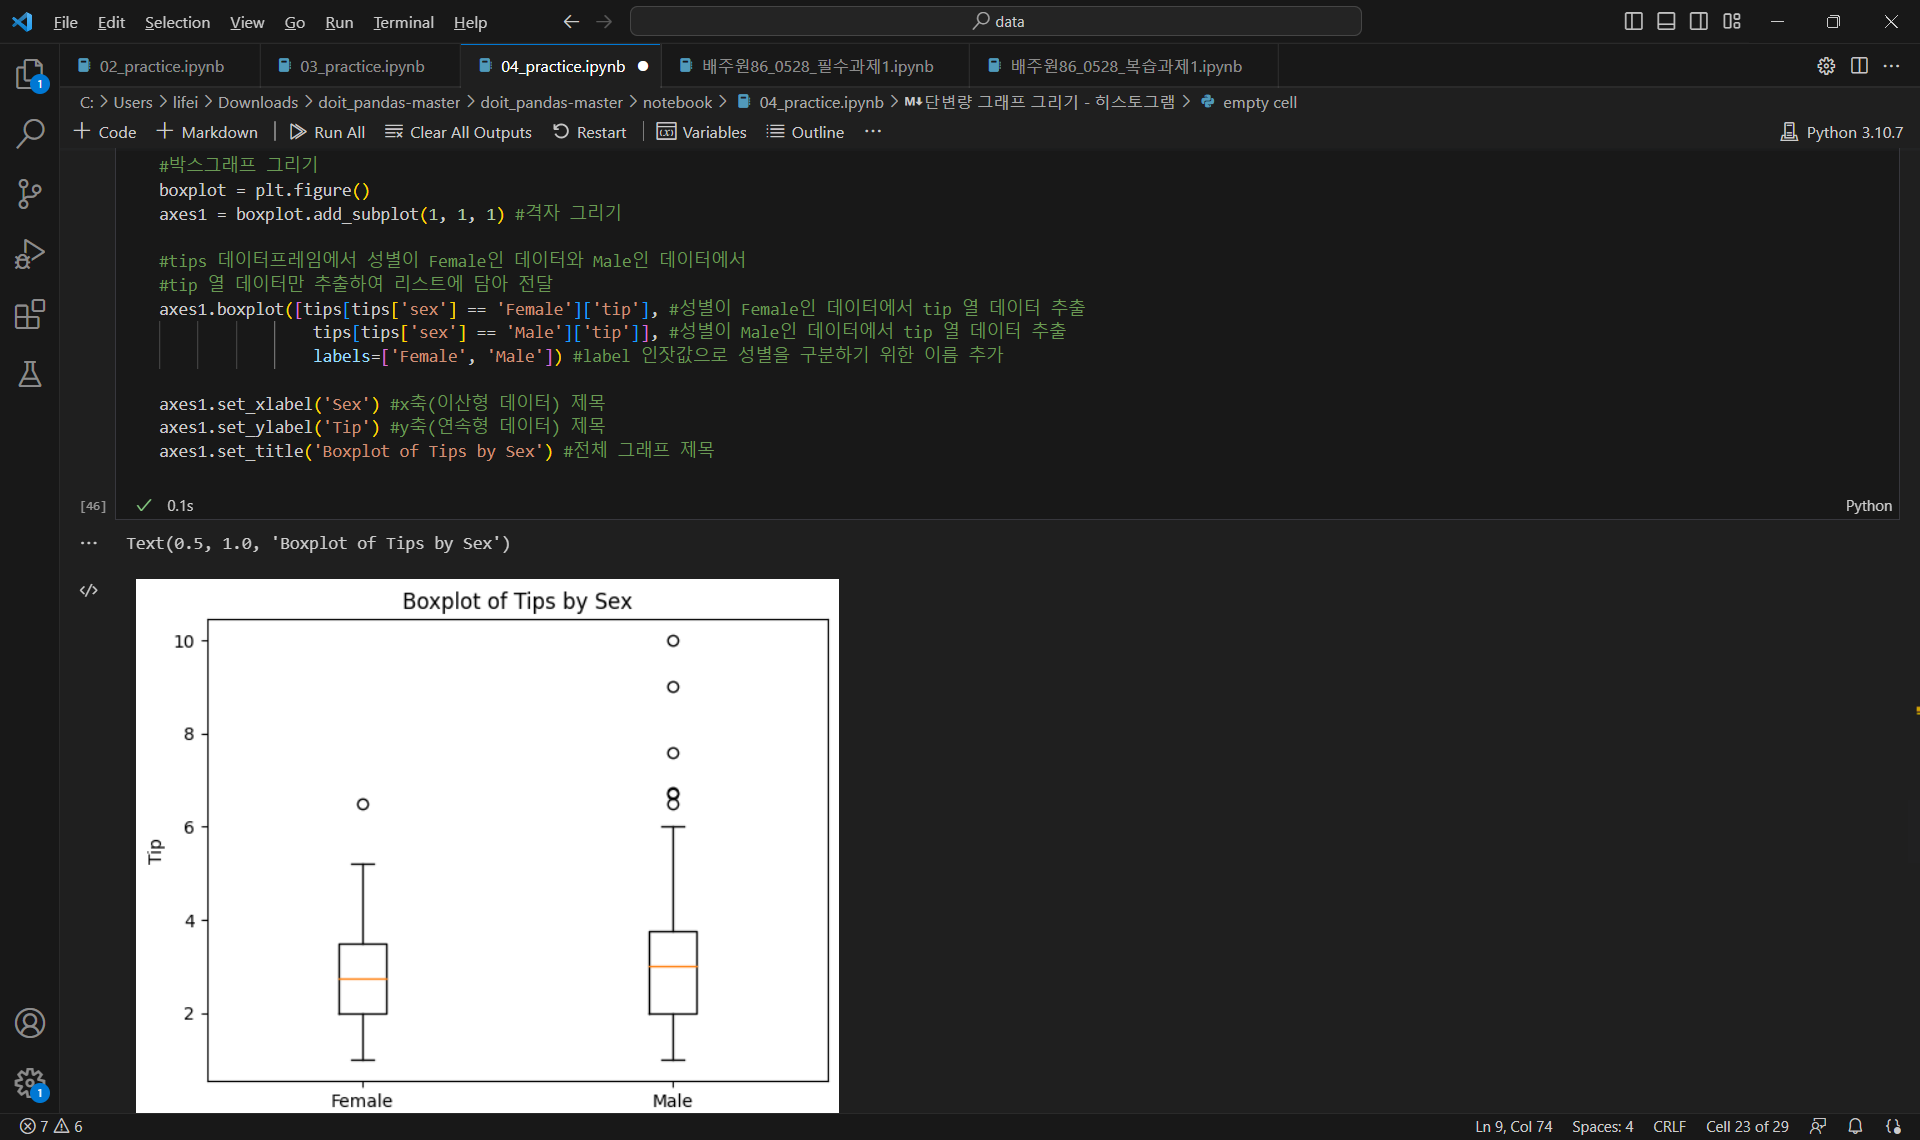Open the Extensions view icon
The width and height of the screenshot is (1920, 1140).
(30, 315)
